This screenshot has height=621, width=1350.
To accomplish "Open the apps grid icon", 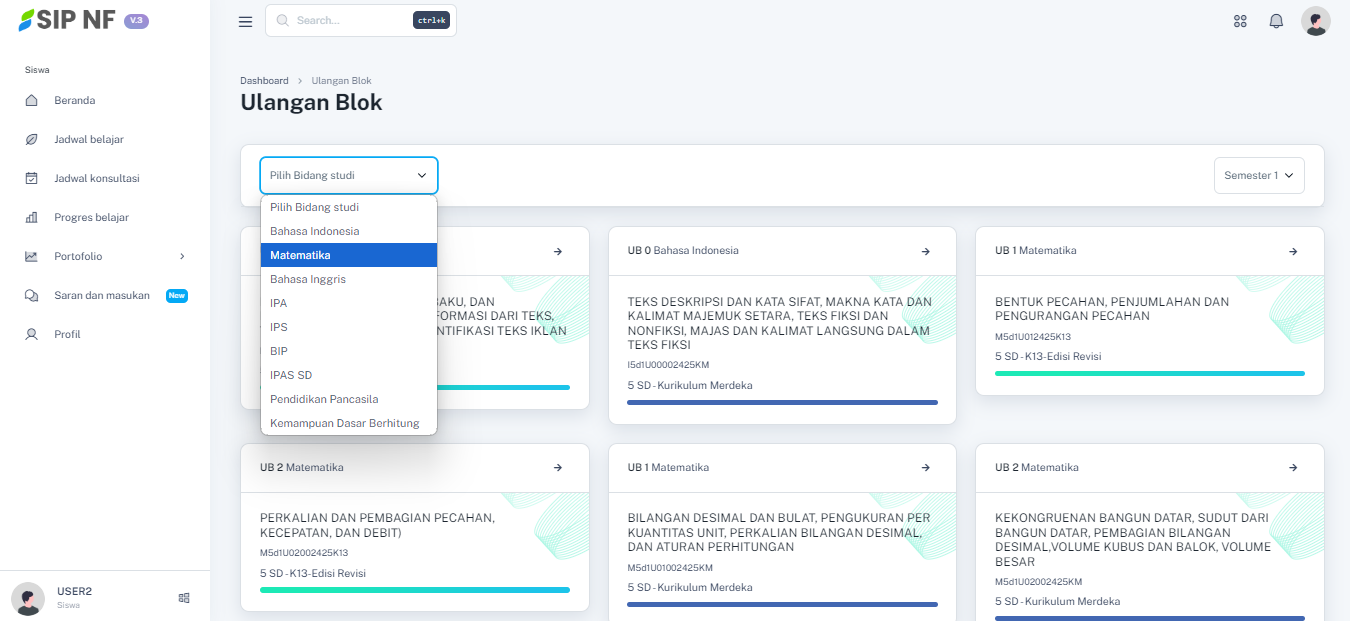I will pyautogui.click(x=1240, y=21).
